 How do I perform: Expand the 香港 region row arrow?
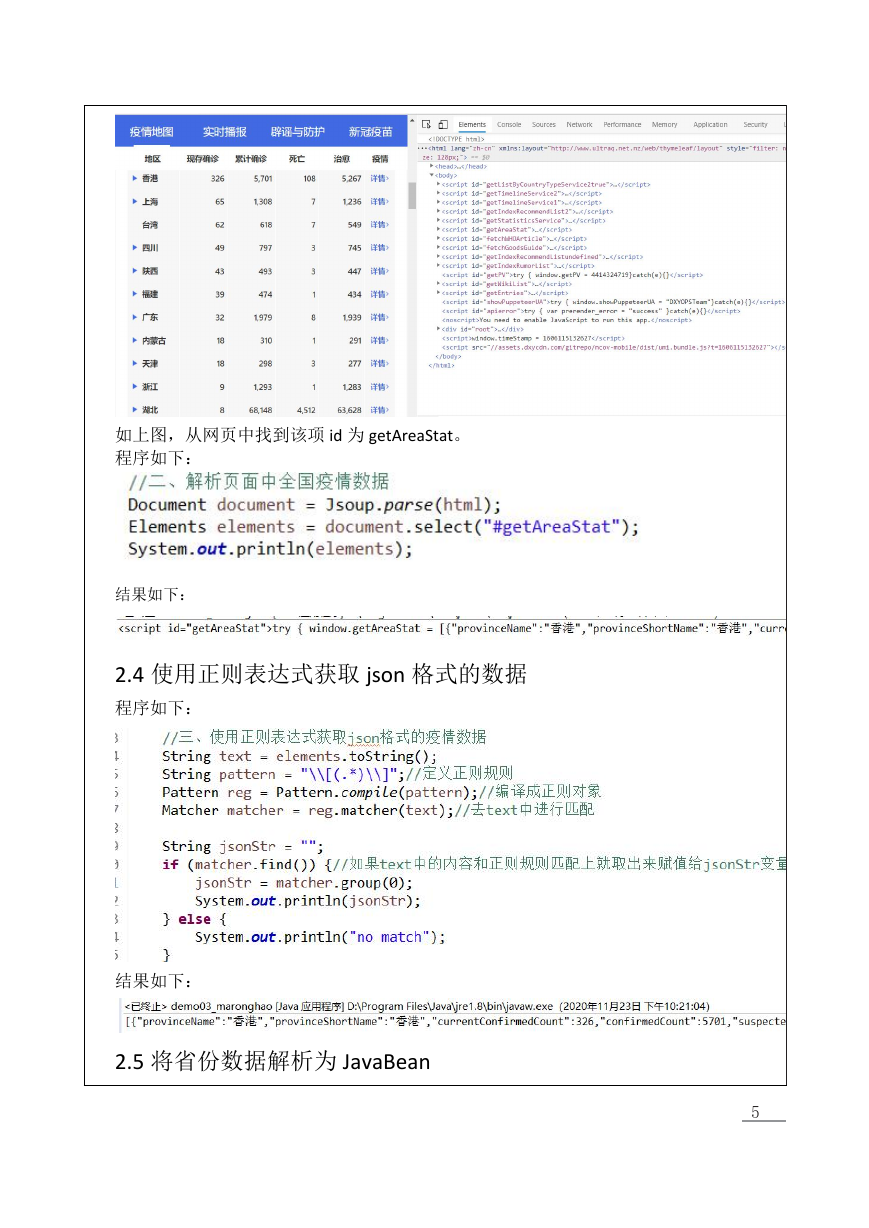pyautogui.click(x=135, y=178)
